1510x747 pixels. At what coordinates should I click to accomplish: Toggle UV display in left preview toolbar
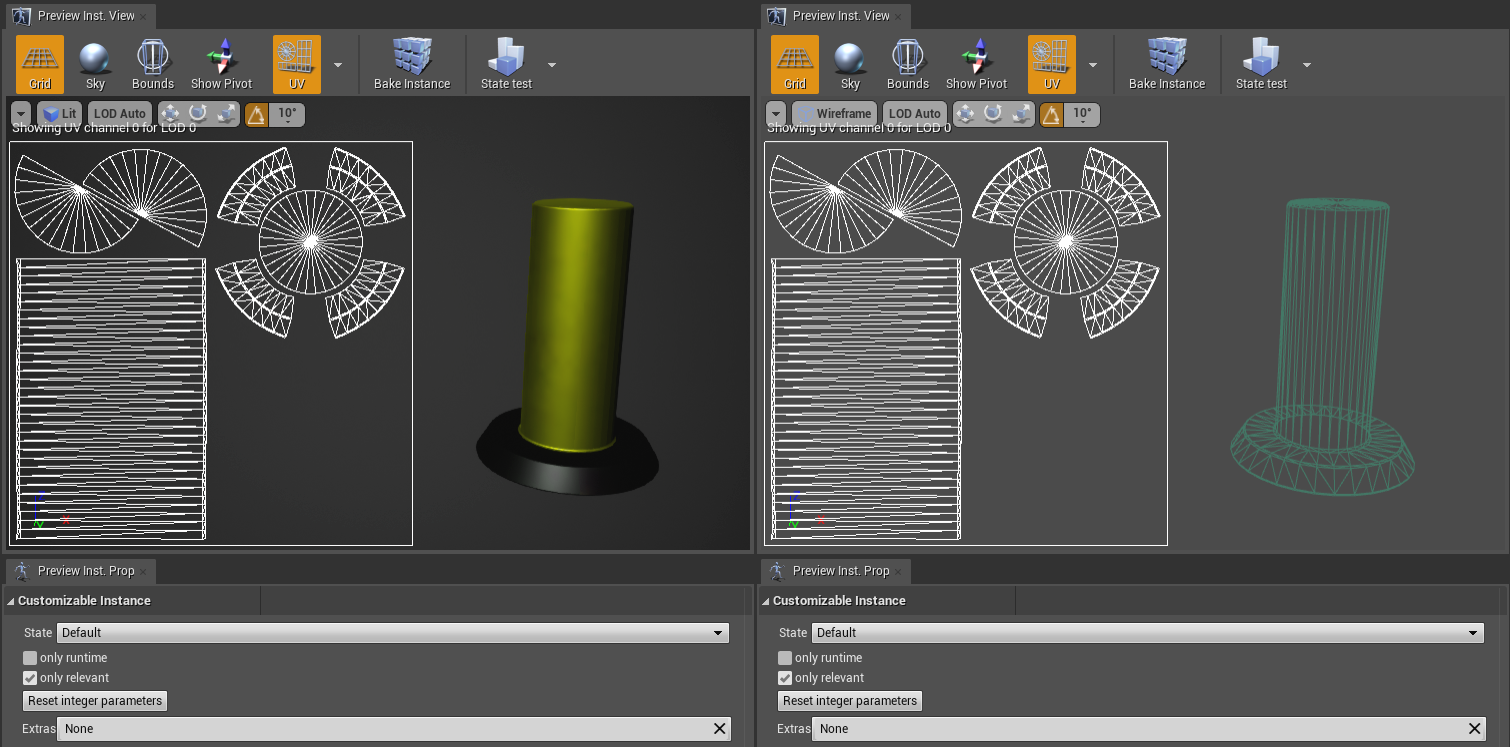pyautogui.click(x=297, y=65)
